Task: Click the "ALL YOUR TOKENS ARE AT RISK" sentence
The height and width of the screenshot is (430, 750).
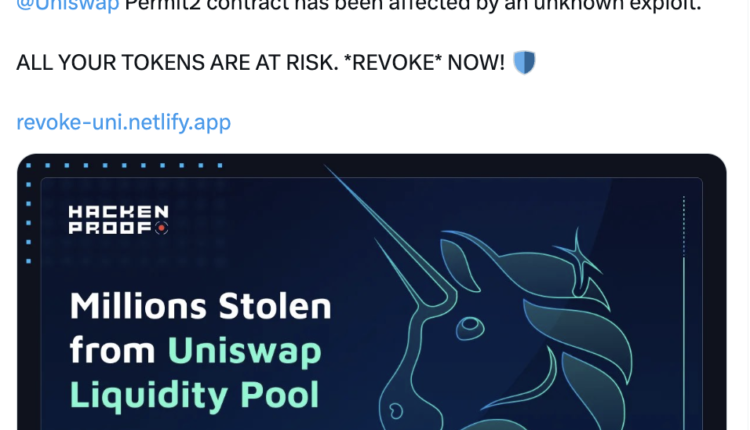Action: coord(177,63)
